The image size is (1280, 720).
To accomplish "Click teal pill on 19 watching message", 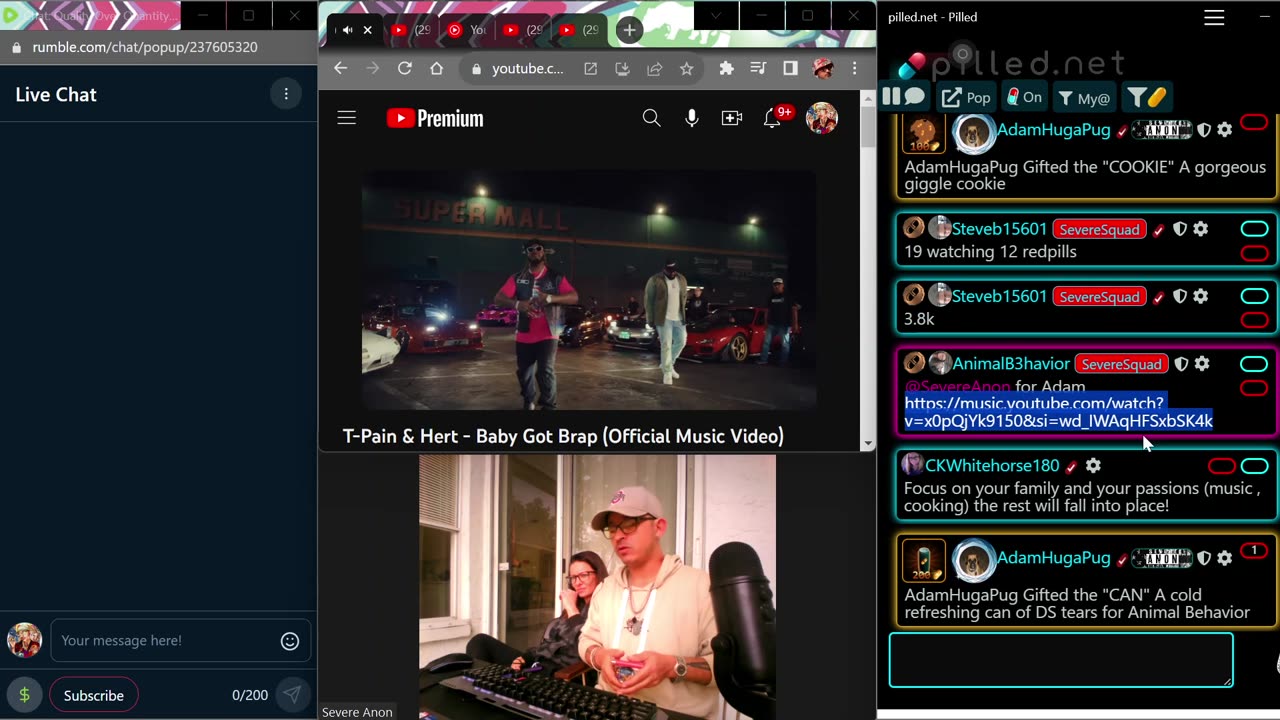I will pos(1254,229).
